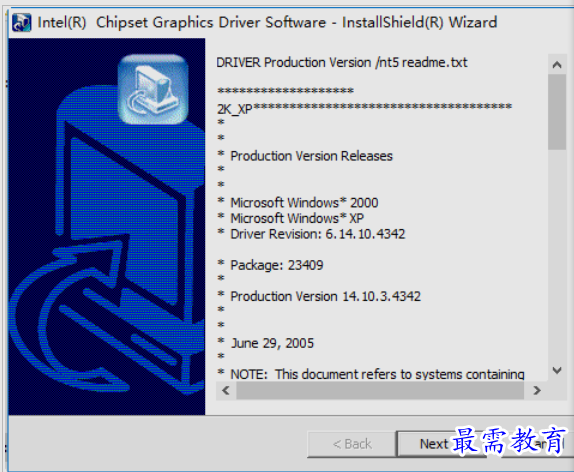The width and height of the screenshot is (574, 472).
Task: Click the horizontal scroll left arrow
Action: coord(226,390)
